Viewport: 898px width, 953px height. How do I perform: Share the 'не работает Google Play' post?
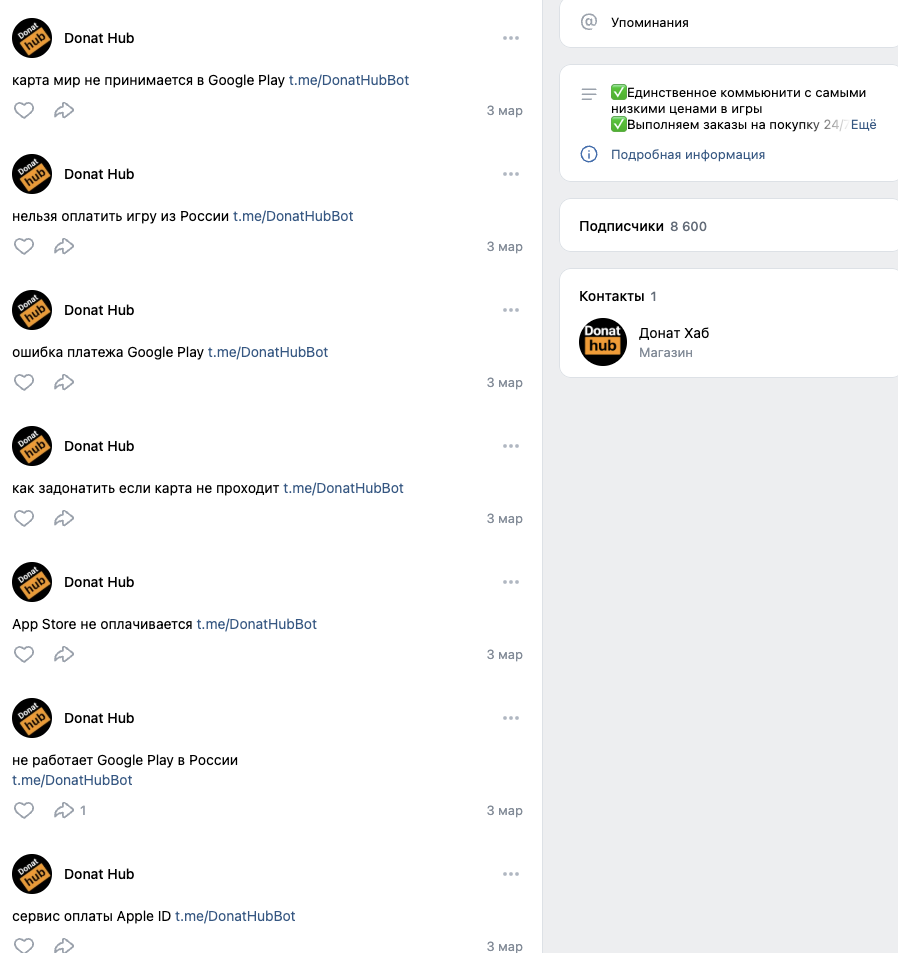click(x=64, y=810)
